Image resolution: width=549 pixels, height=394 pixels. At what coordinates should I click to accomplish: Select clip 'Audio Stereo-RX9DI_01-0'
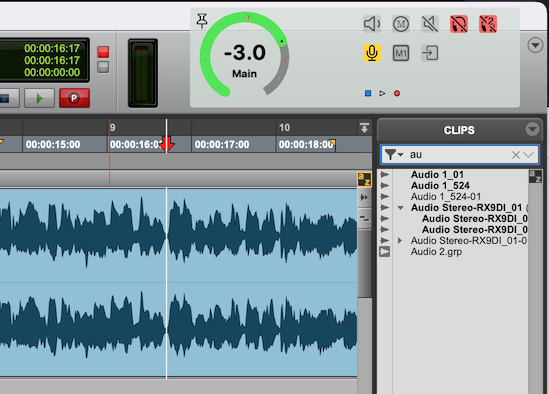(469, 241)
